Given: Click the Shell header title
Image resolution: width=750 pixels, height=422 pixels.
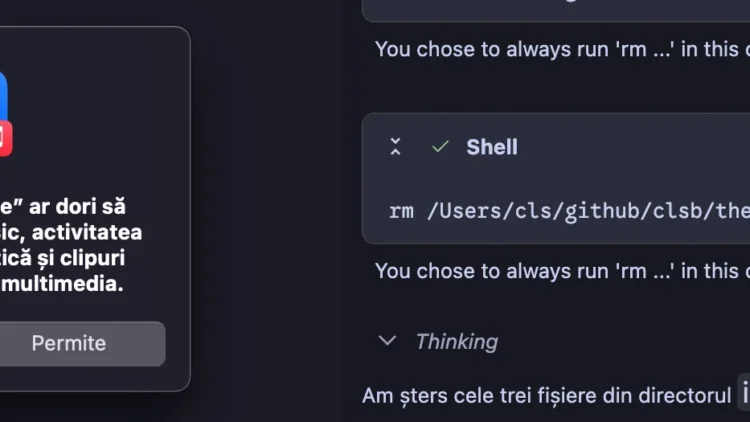Looking at the screenshot, I should tap(492, 147).
